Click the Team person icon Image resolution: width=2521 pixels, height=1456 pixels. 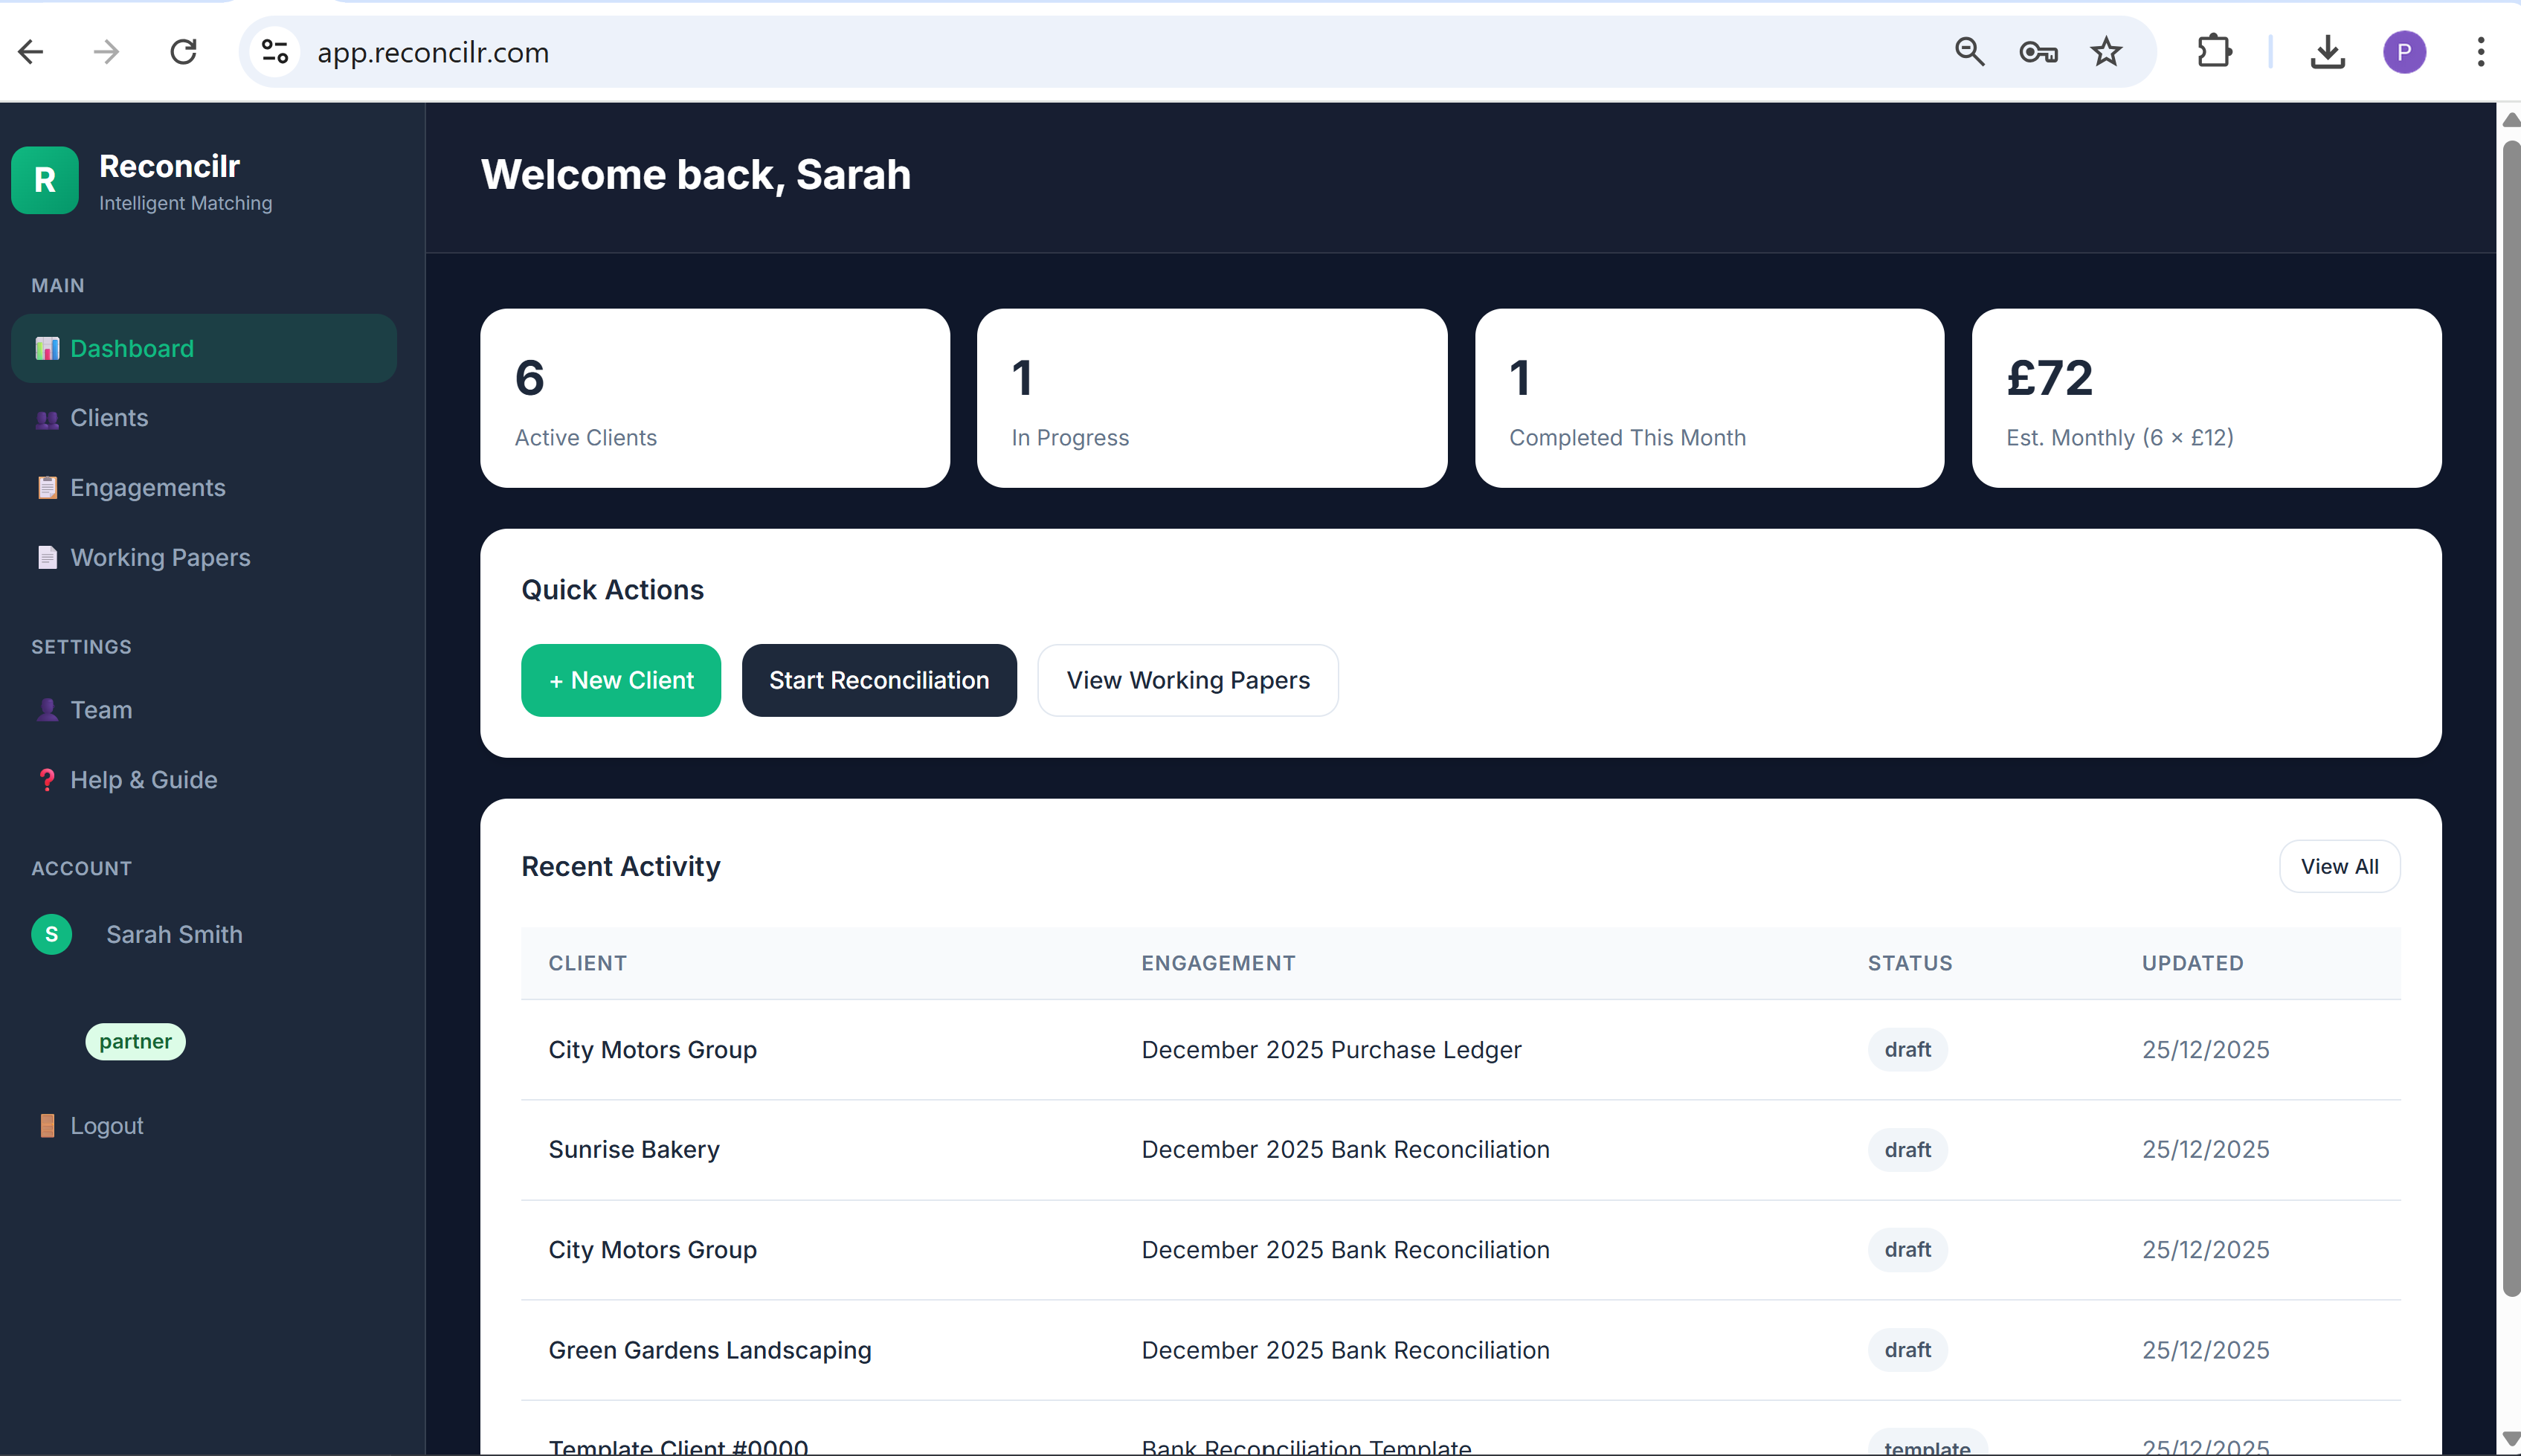47,710
